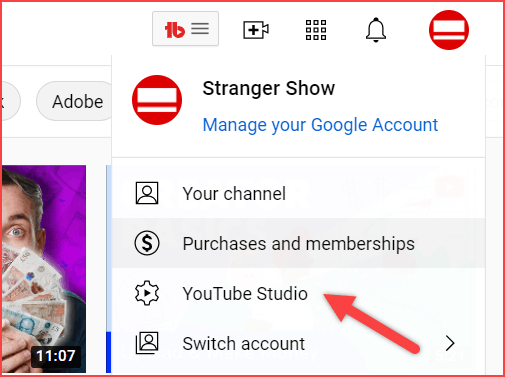Click the Create video camera icon
The image size is (505, 377).
tap(256, 30)
